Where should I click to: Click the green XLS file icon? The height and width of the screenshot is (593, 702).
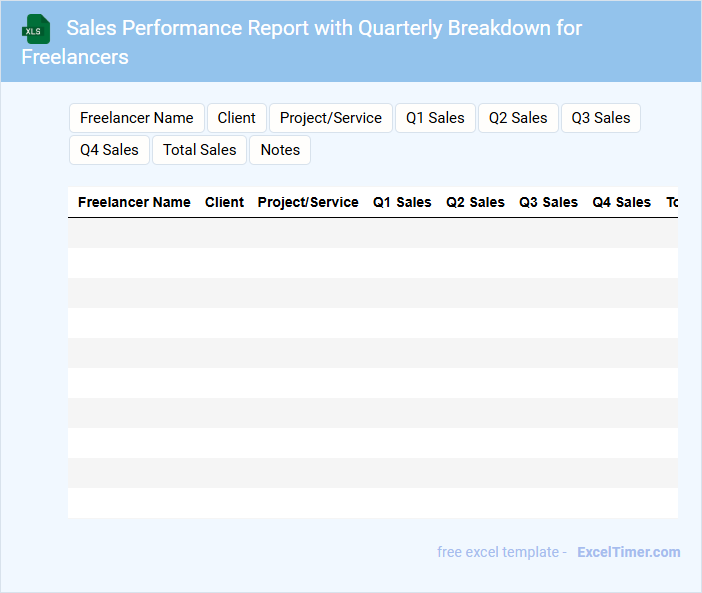[x=35, y=29]
